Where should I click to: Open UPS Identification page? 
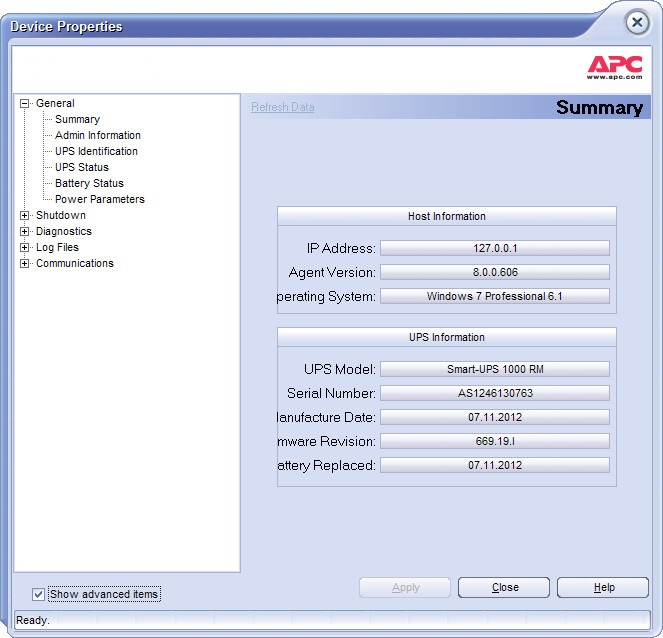tap(96, 151)
